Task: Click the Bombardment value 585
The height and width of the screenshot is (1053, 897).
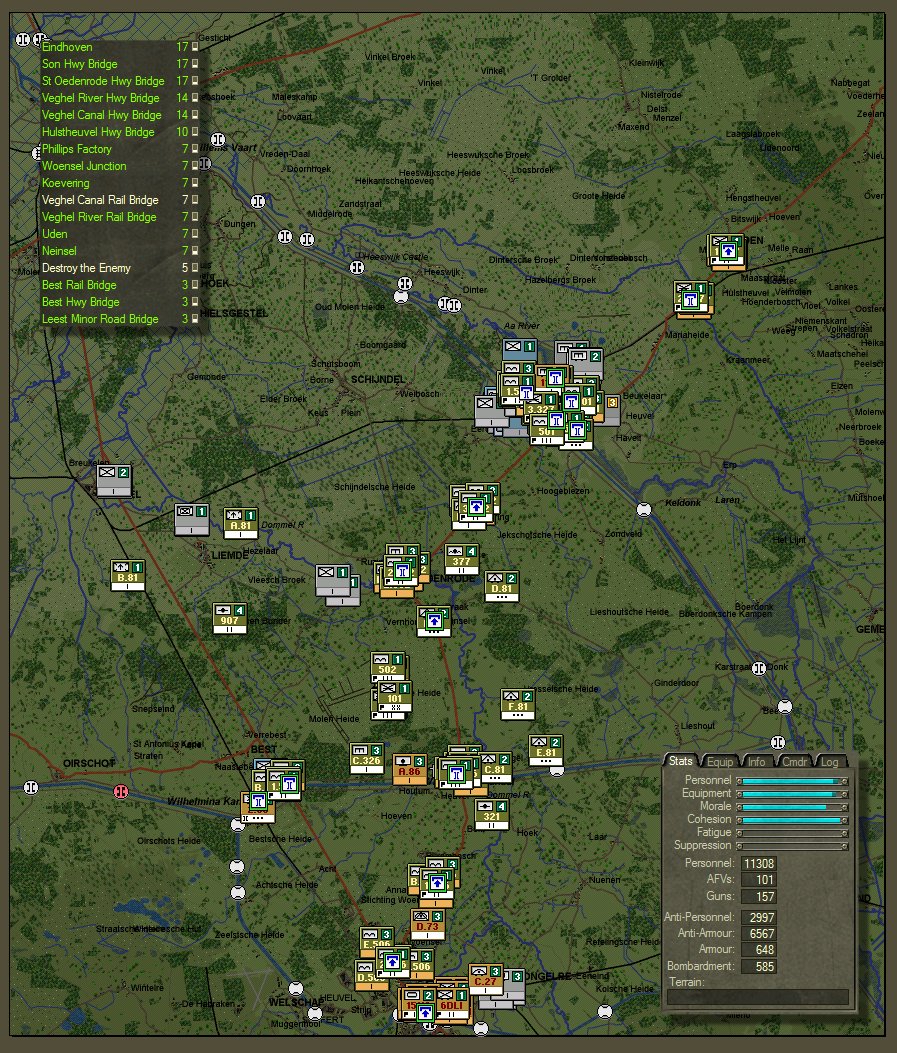Action: point(757,966)
